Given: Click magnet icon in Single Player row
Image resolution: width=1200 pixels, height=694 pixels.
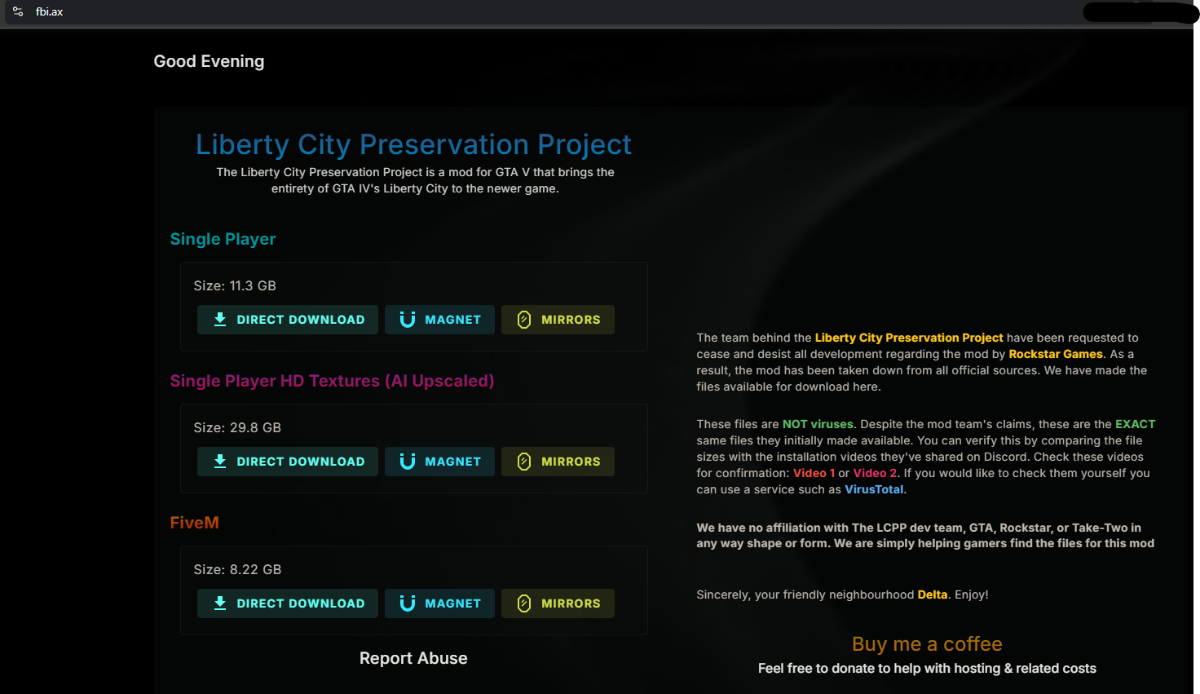Looking at the screenshot, I should point(407,320).
